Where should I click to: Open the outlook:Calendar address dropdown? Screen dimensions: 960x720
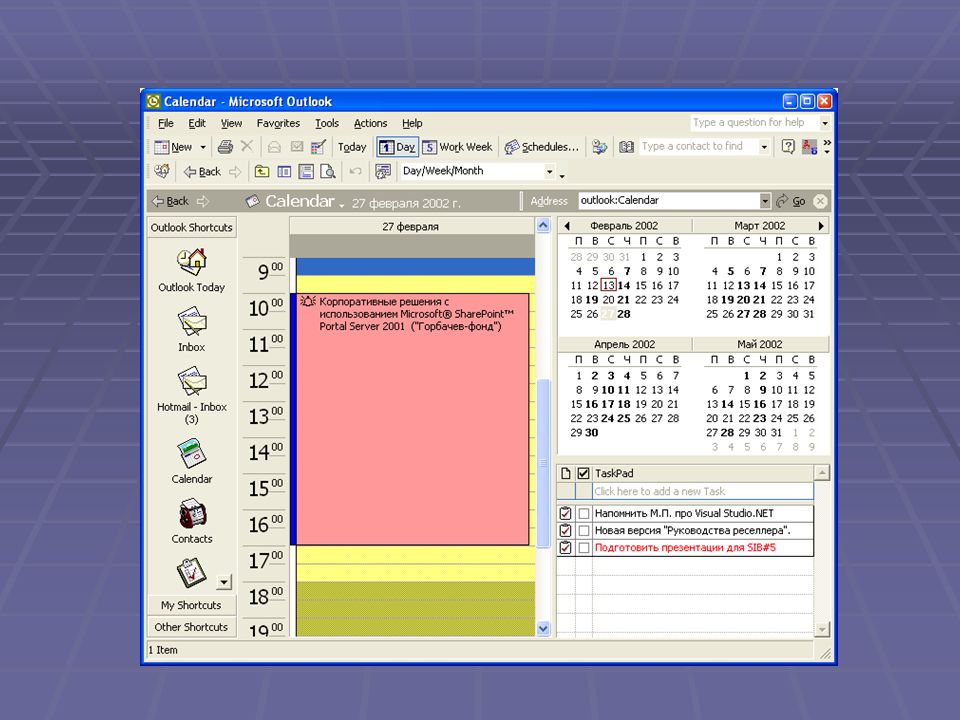(765, 201)
